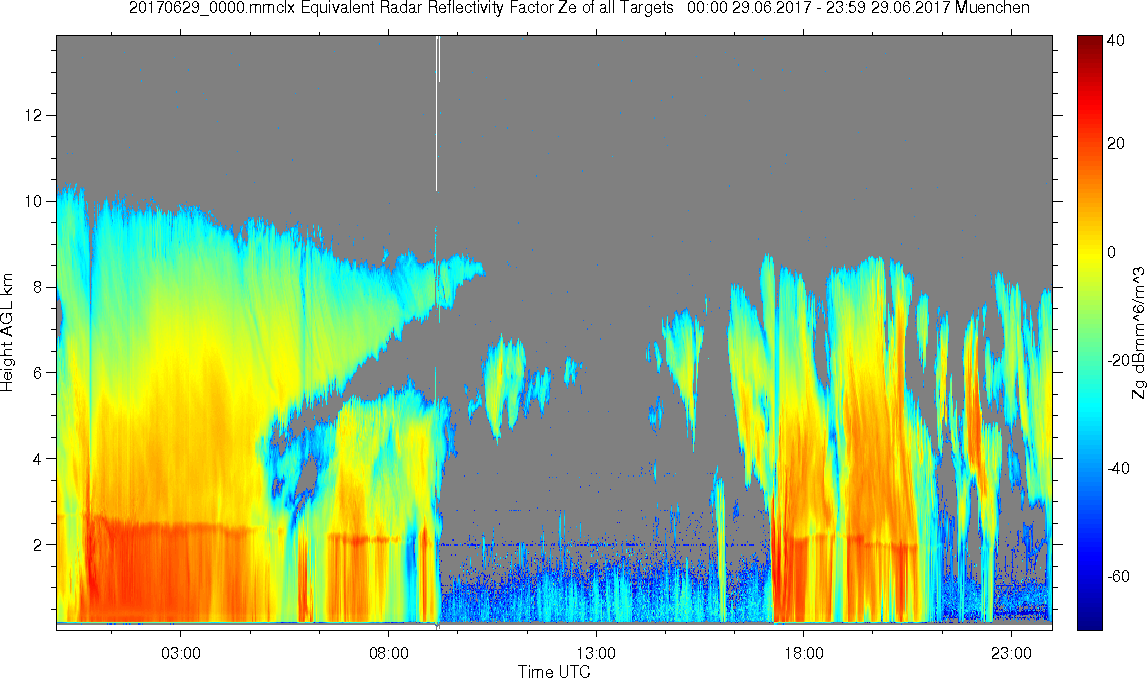Viewport: 1147px width, 678px height.
Task: Click the 23:00 time tick label
Action: 1011,652
